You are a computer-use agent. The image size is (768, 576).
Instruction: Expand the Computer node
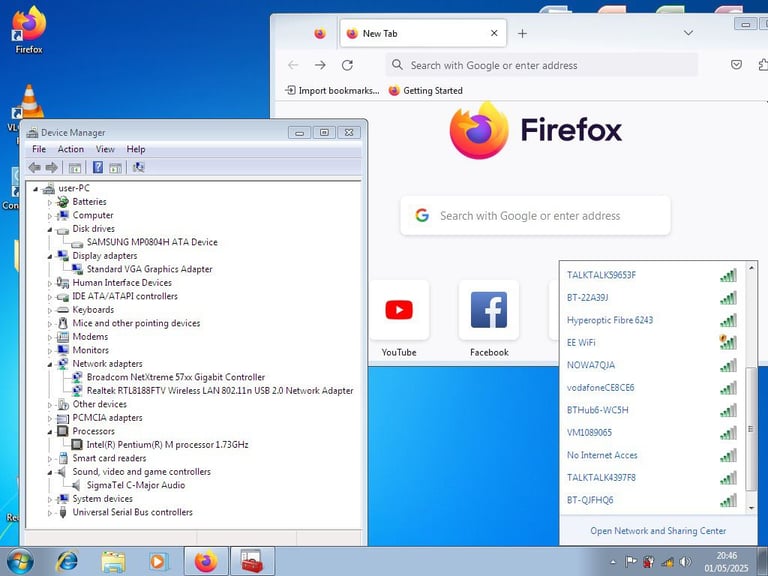(x=49, y=216)
